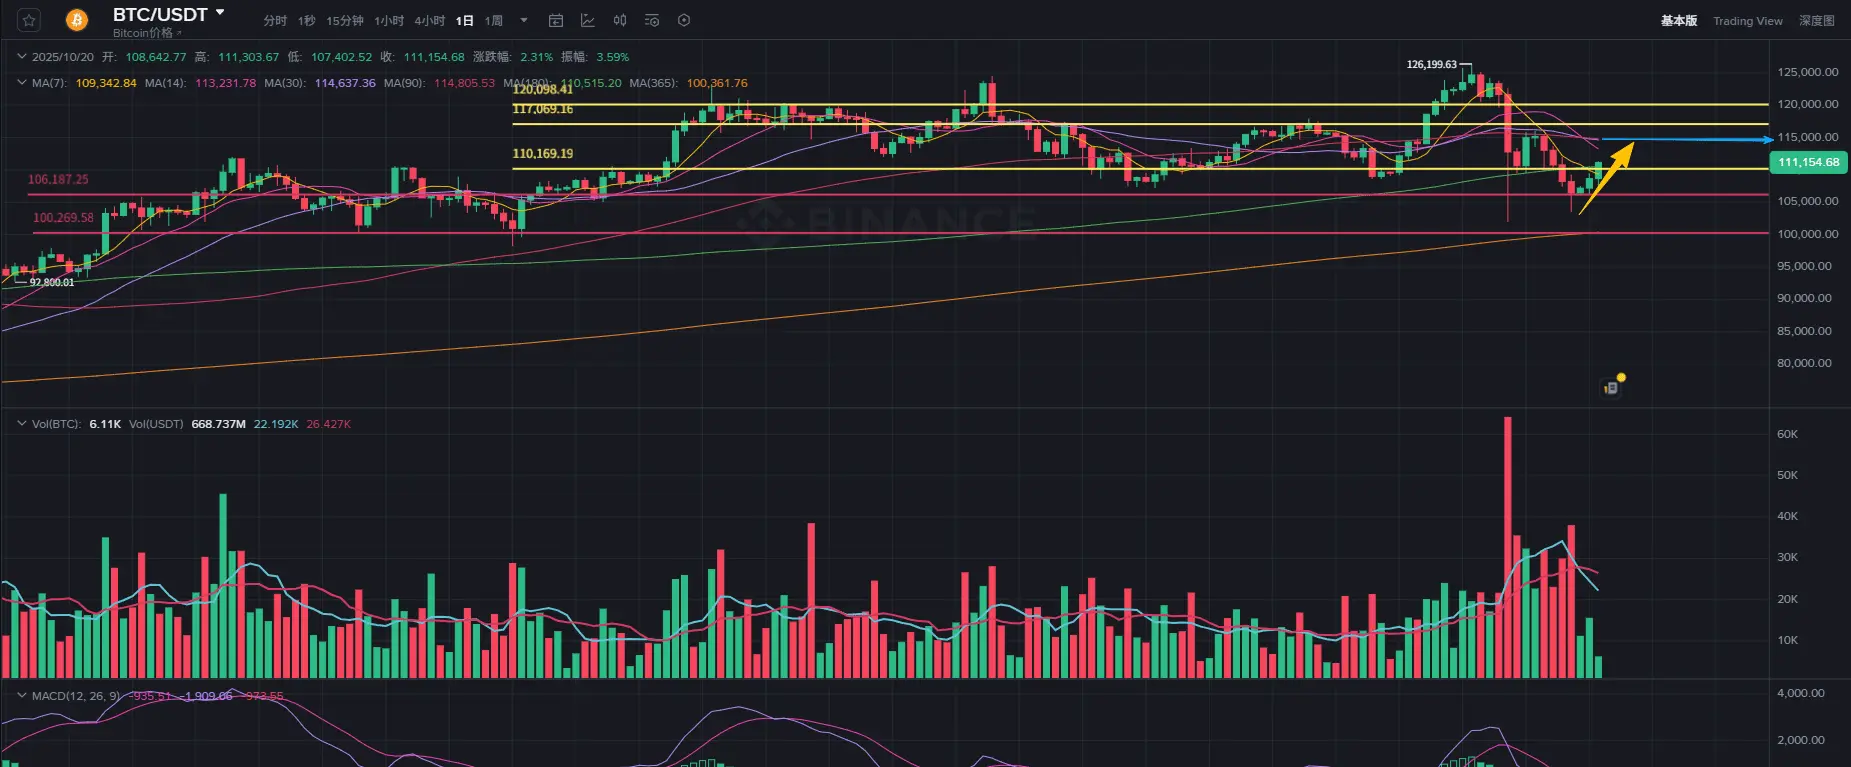Click the MA(14) value 113,231.78
This screenshot has width=1851, height=767.
pyautogui.click(x=225, y=83)
